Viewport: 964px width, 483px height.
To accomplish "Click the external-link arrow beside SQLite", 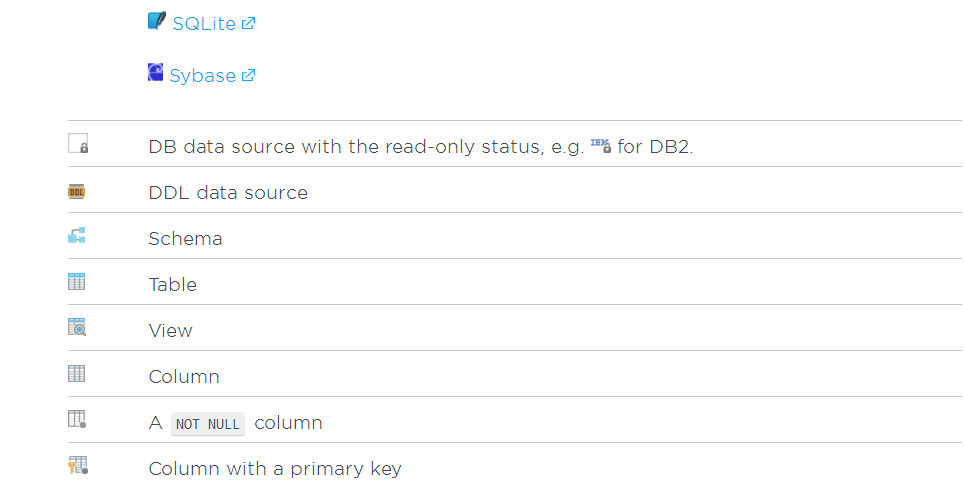I will coord(249,23).
